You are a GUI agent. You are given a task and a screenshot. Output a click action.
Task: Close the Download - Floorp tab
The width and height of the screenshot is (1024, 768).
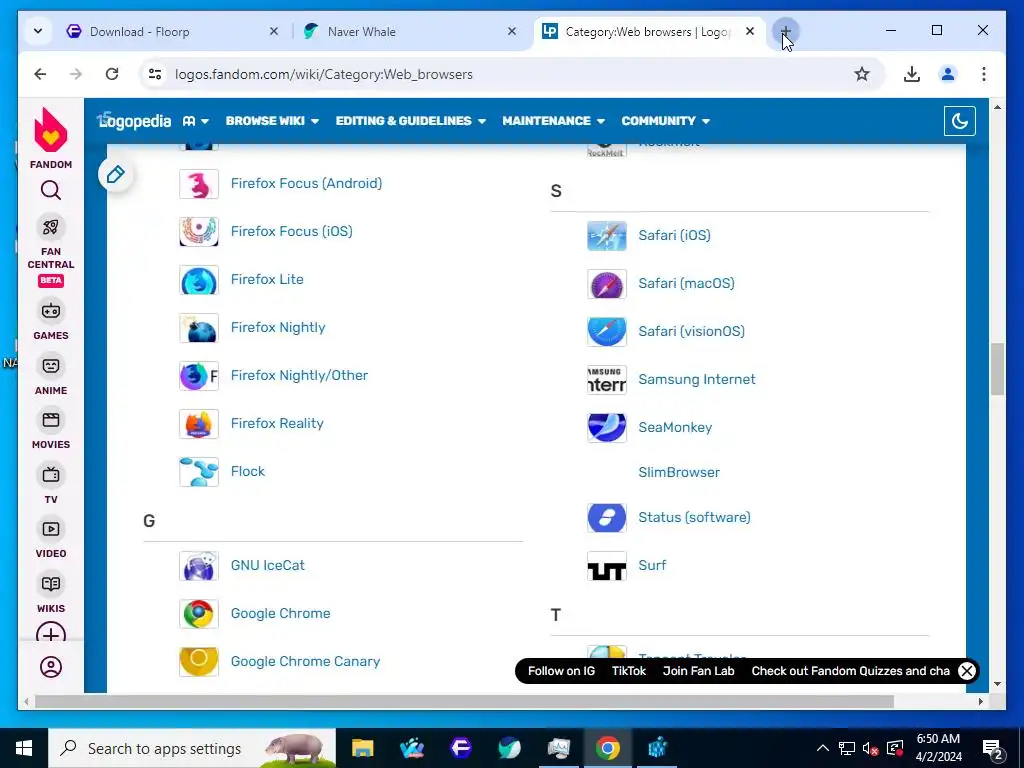274,31
